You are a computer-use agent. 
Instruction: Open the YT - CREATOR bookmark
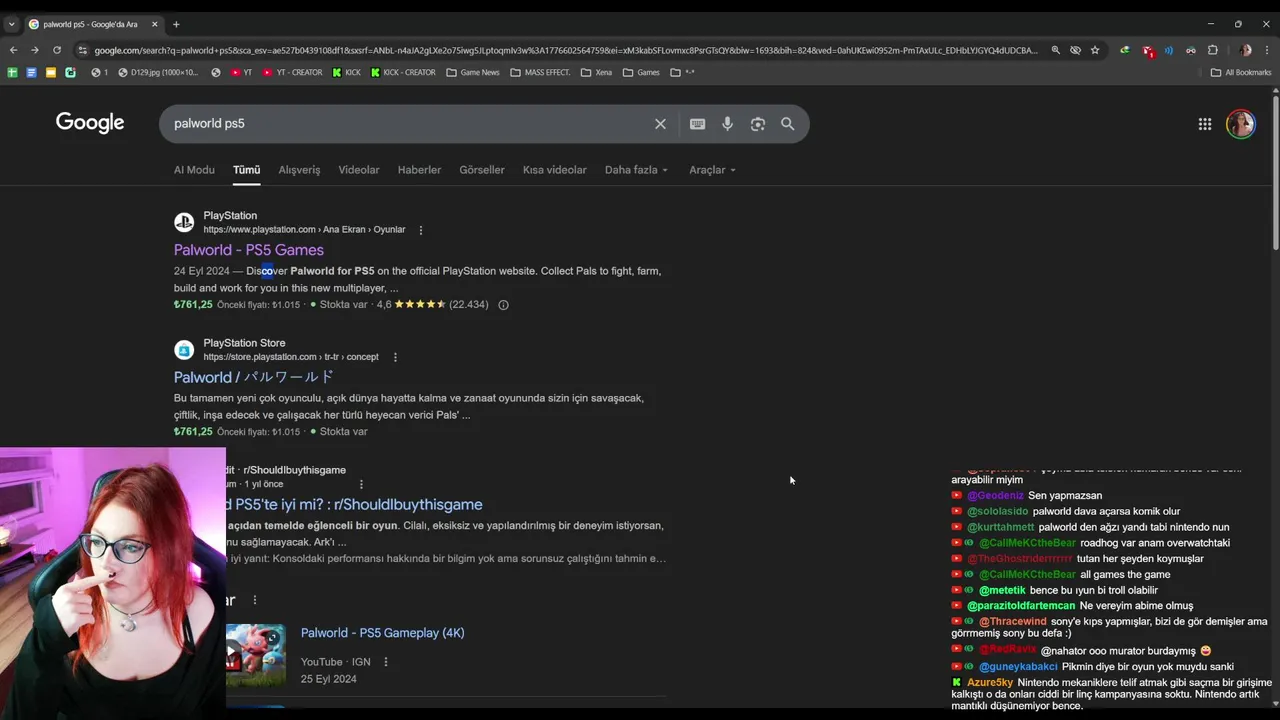coord(293,72)
